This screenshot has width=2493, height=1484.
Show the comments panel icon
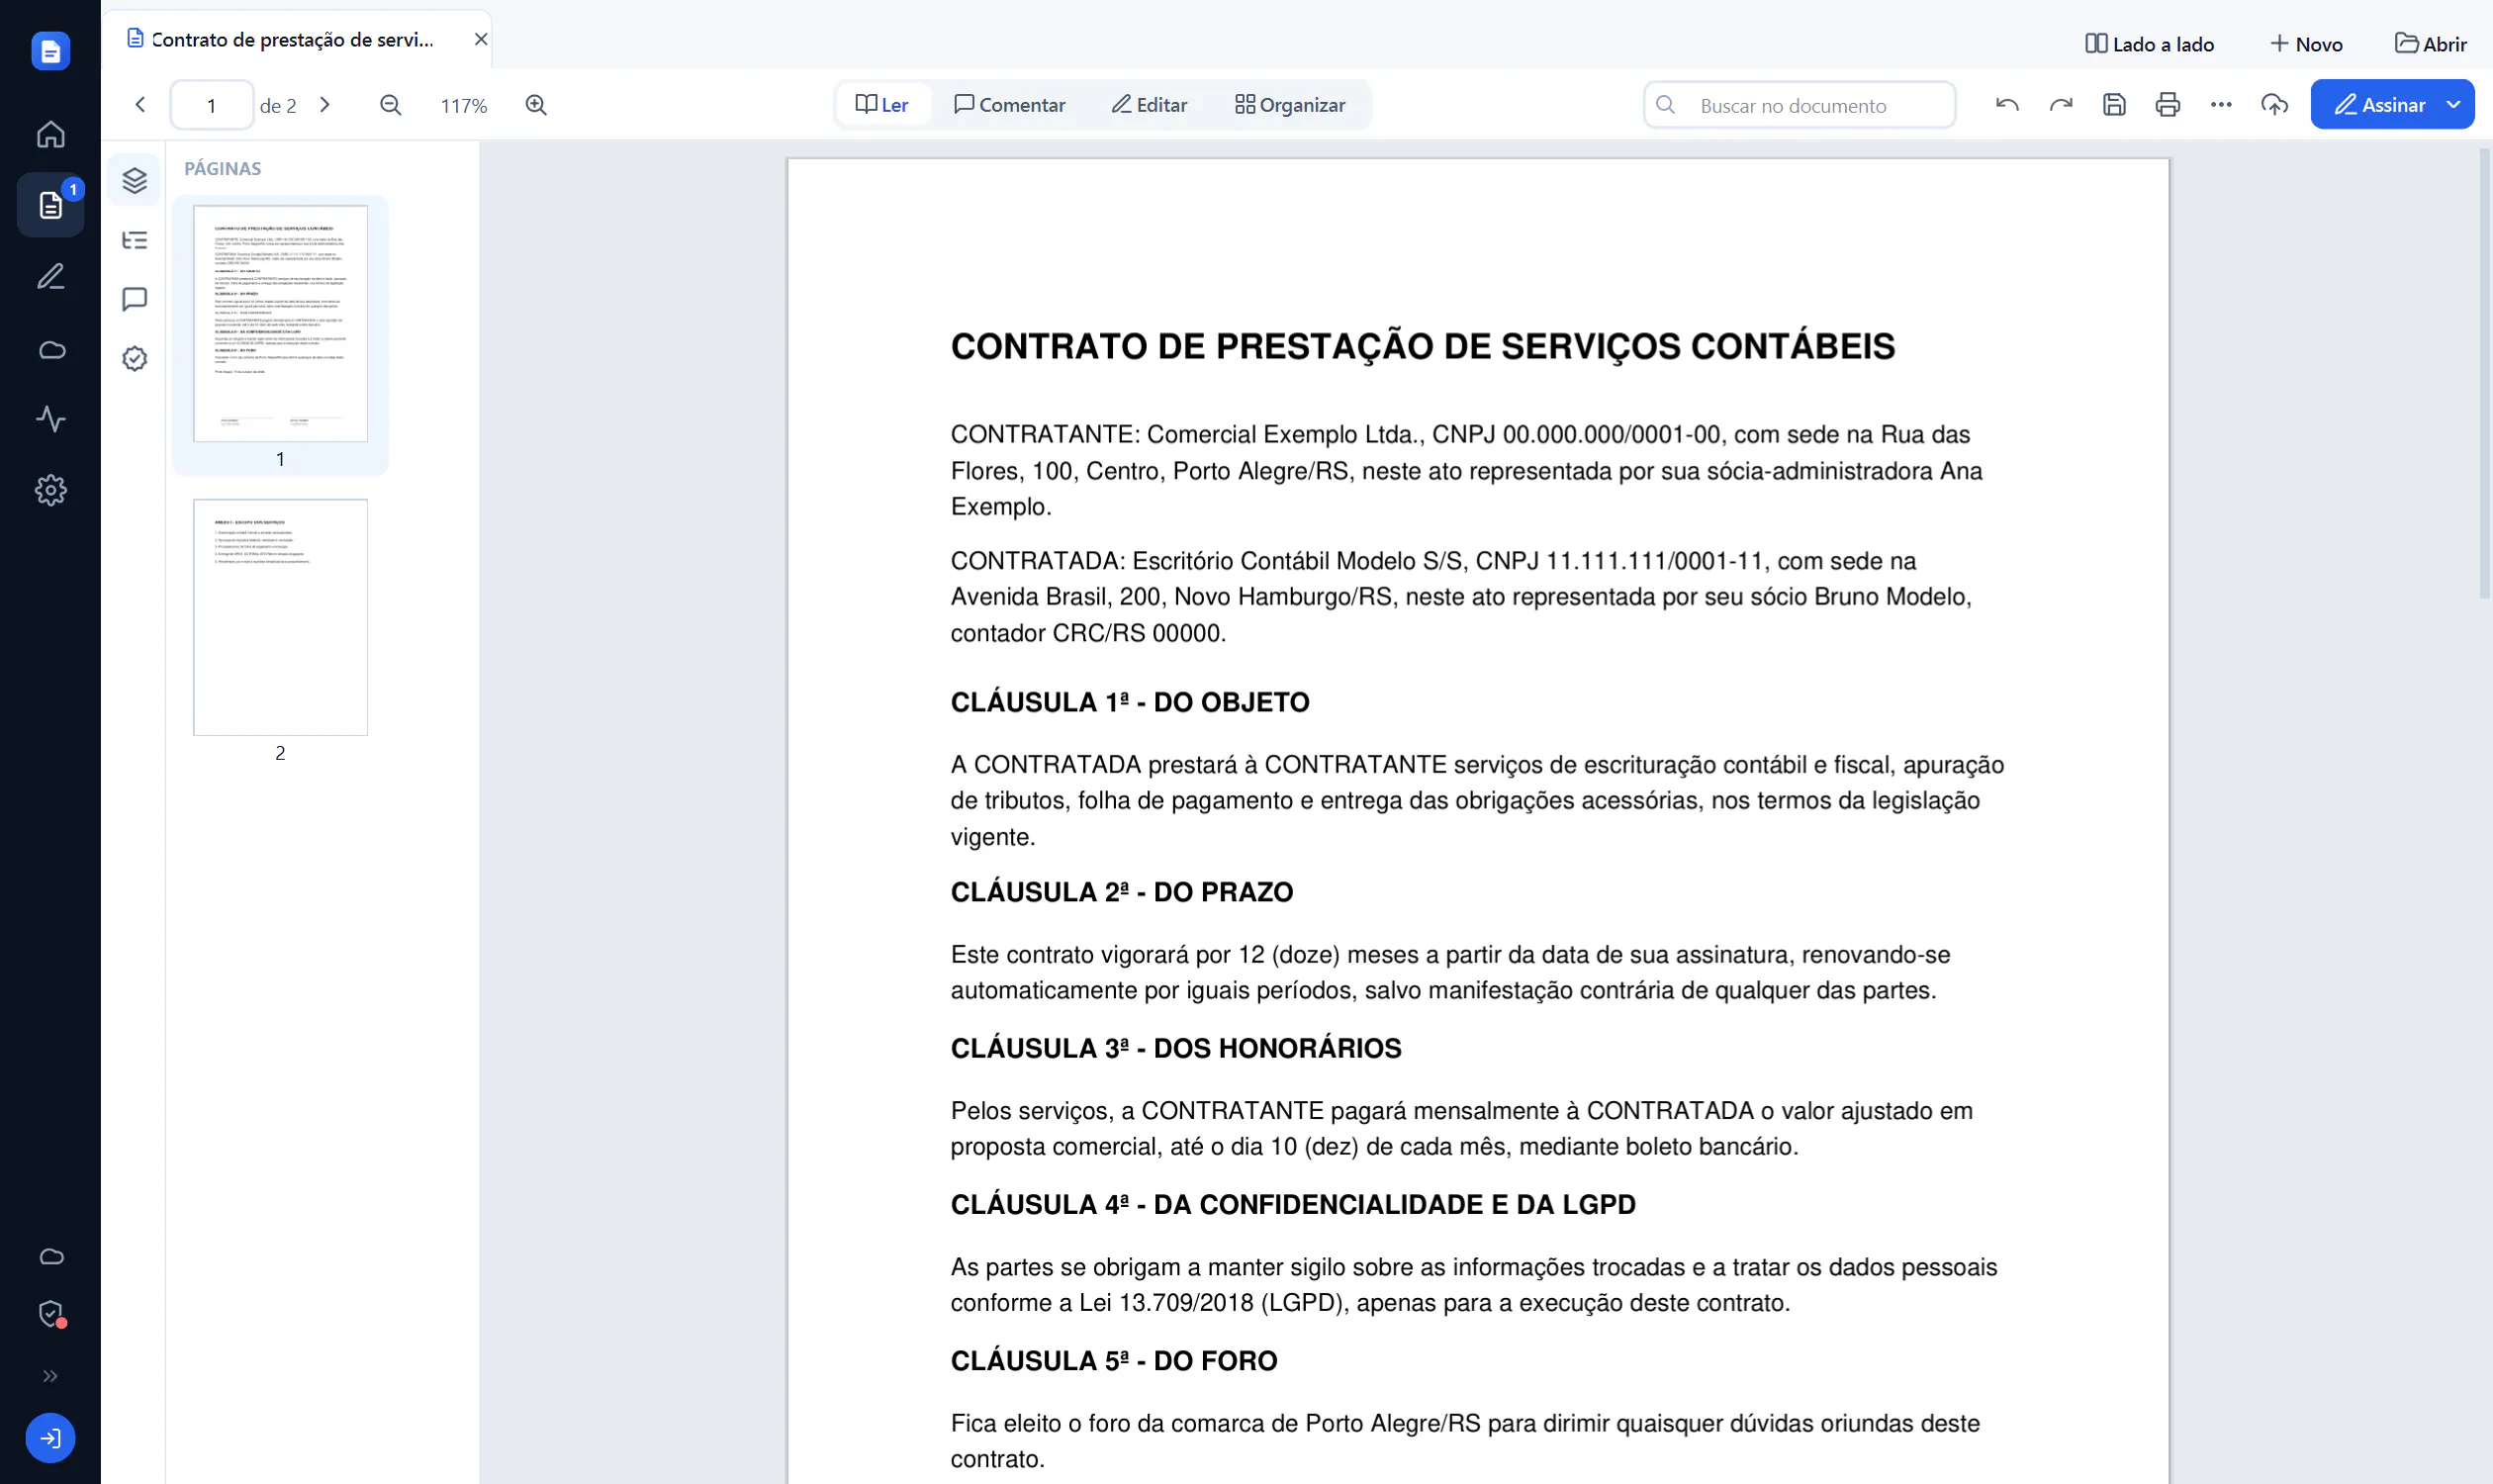134,299
